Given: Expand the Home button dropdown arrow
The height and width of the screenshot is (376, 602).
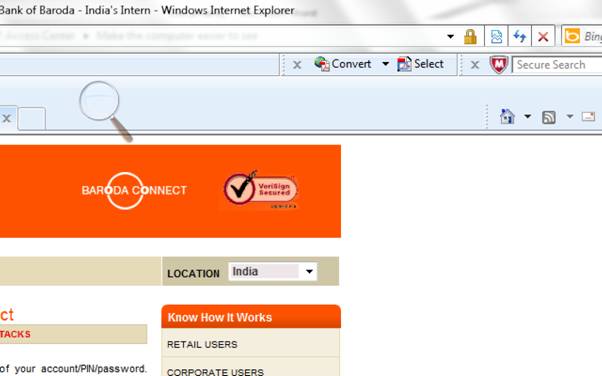Looking at the screenshot, I should coord(528,116).
